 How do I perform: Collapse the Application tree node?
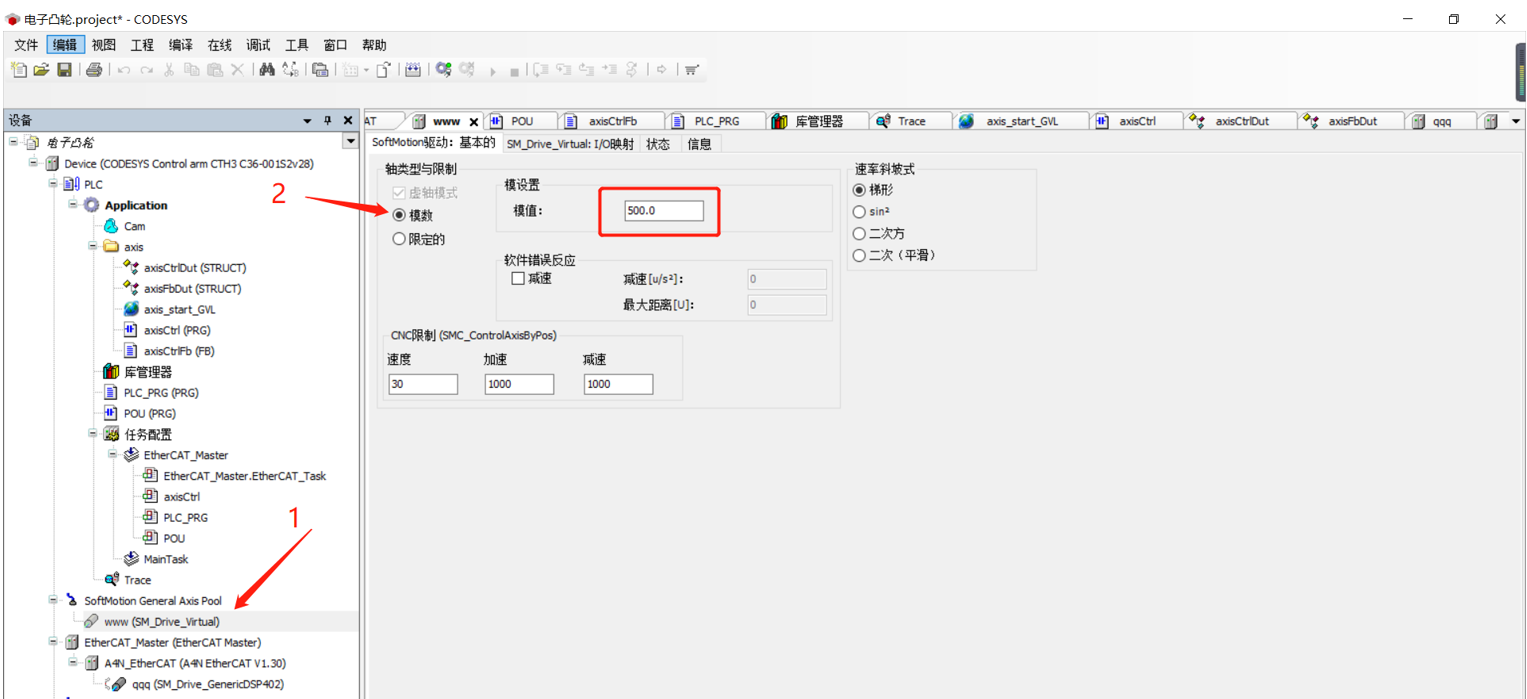tap(74, 205)
